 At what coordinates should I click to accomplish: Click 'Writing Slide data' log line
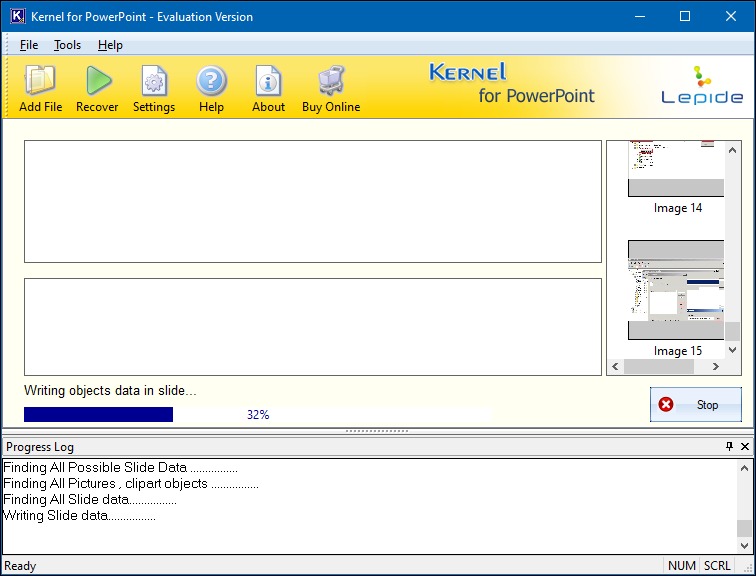pyautogui.click(x=79, y=516)
